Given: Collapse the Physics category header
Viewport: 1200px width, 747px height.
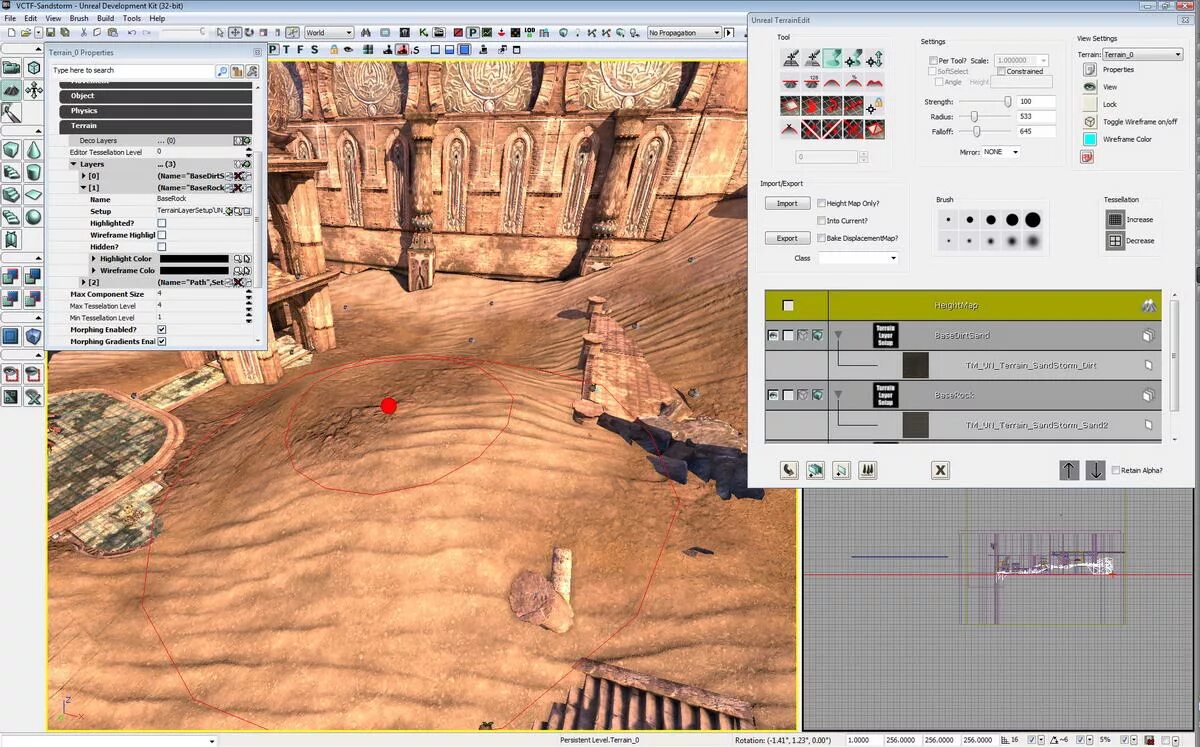Looking at the screenshot, I should point(156,111).
